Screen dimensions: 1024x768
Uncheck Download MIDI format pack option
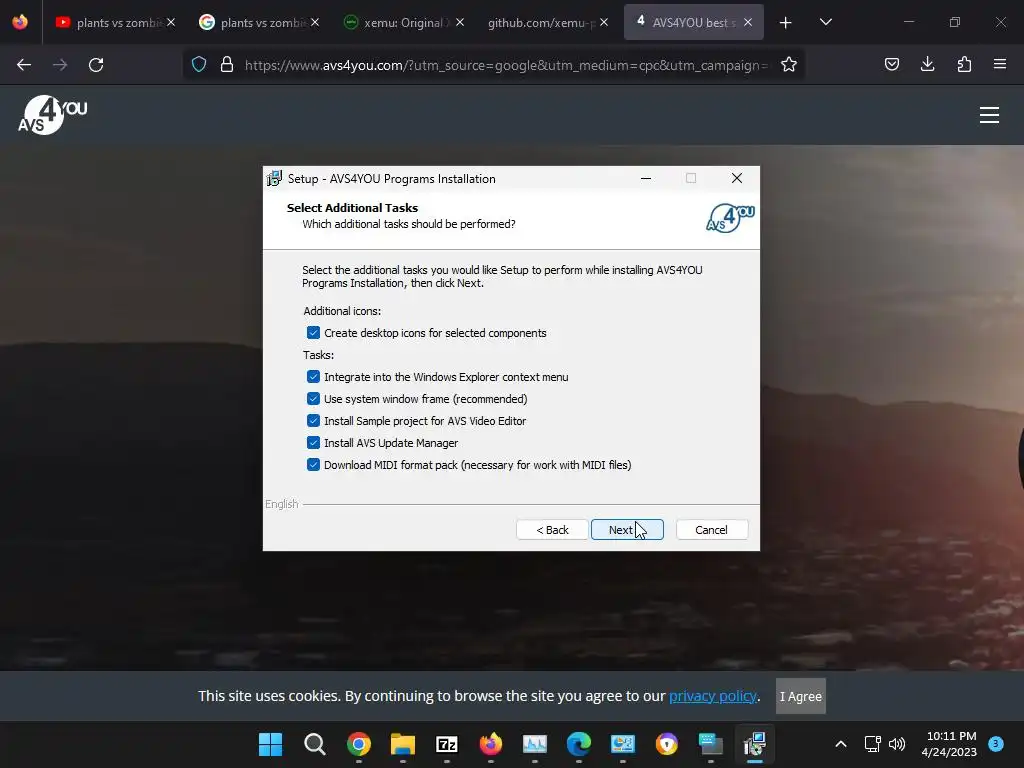(x=313, y=465)
